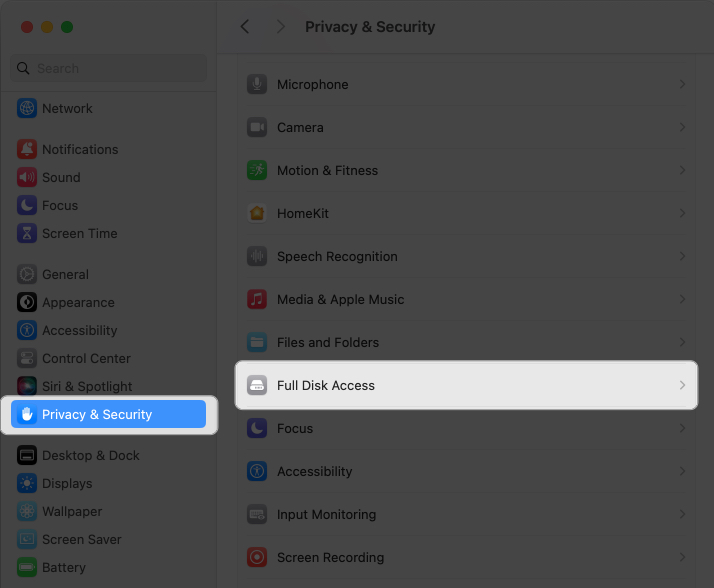Screen dimensions: 714x588
Task: Click the General label in sidebar
Action: [x=65, y=274]
